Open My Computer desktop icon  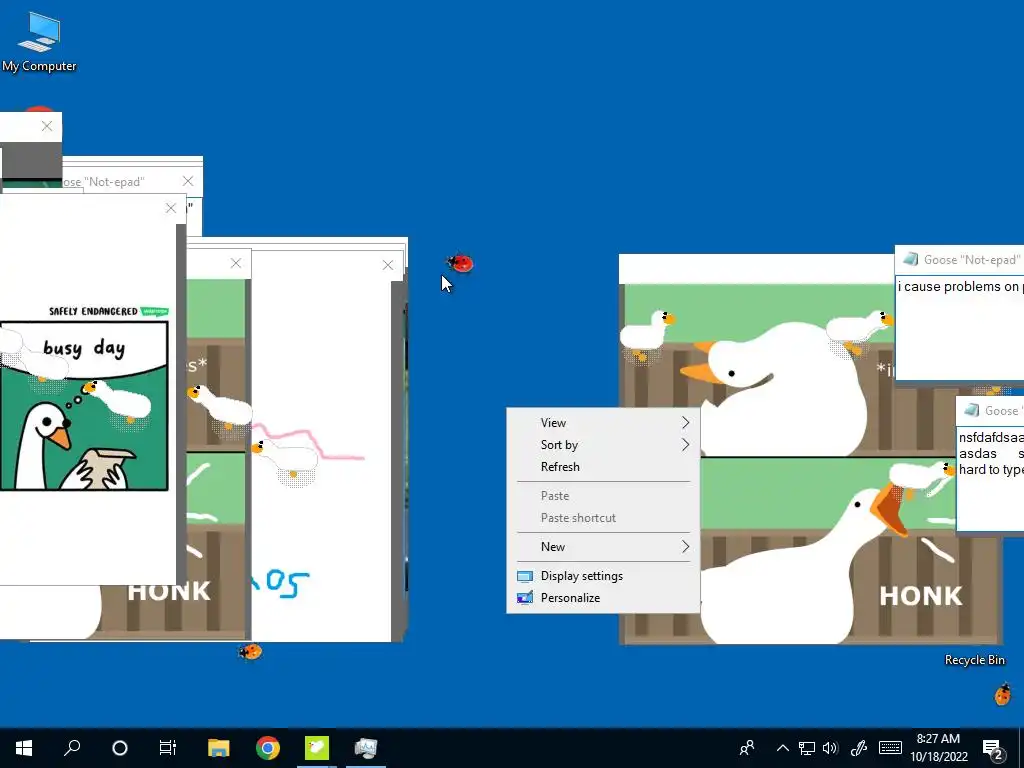39,41
